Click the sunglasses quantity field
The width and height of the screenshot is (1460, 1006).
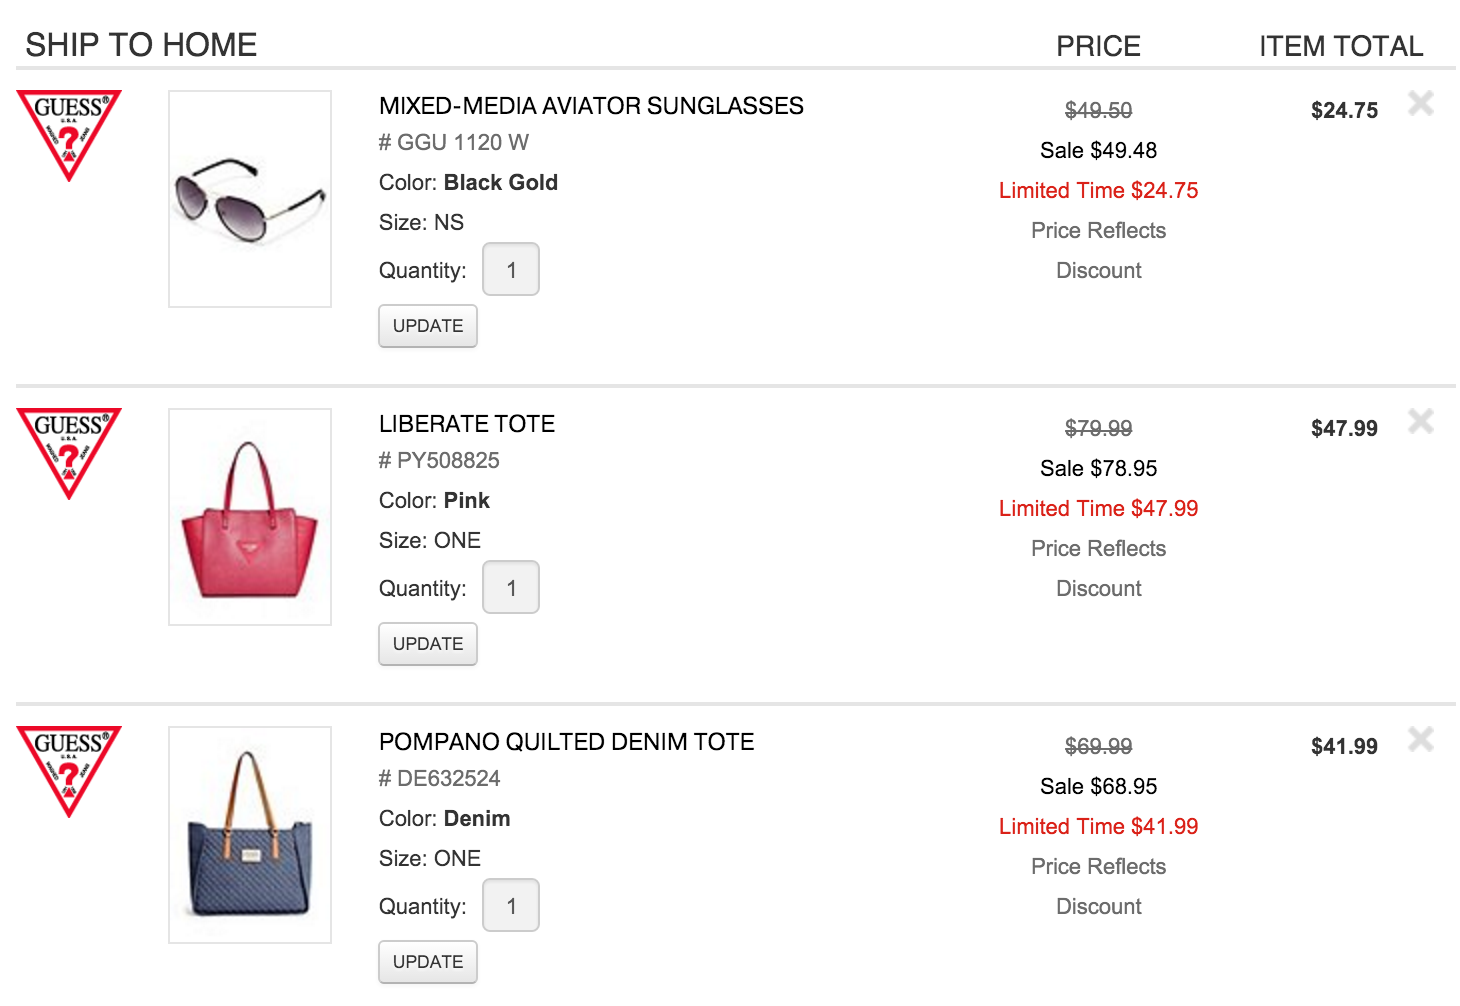[511, 270]
